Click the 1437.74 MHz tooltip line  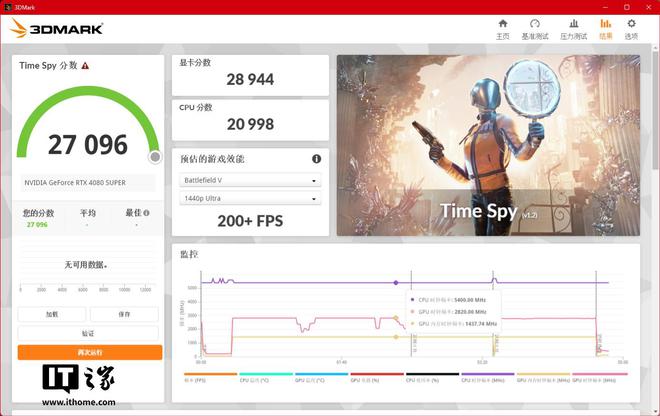pos(454,324)
